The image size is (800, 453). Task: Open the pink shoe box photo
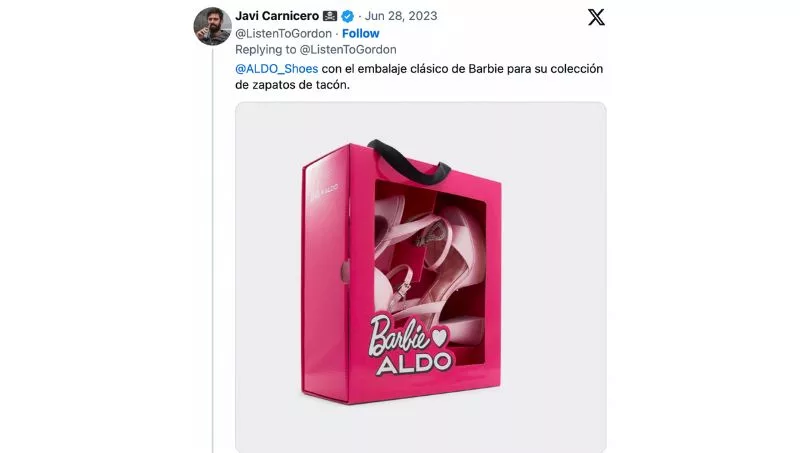point(421,277)
